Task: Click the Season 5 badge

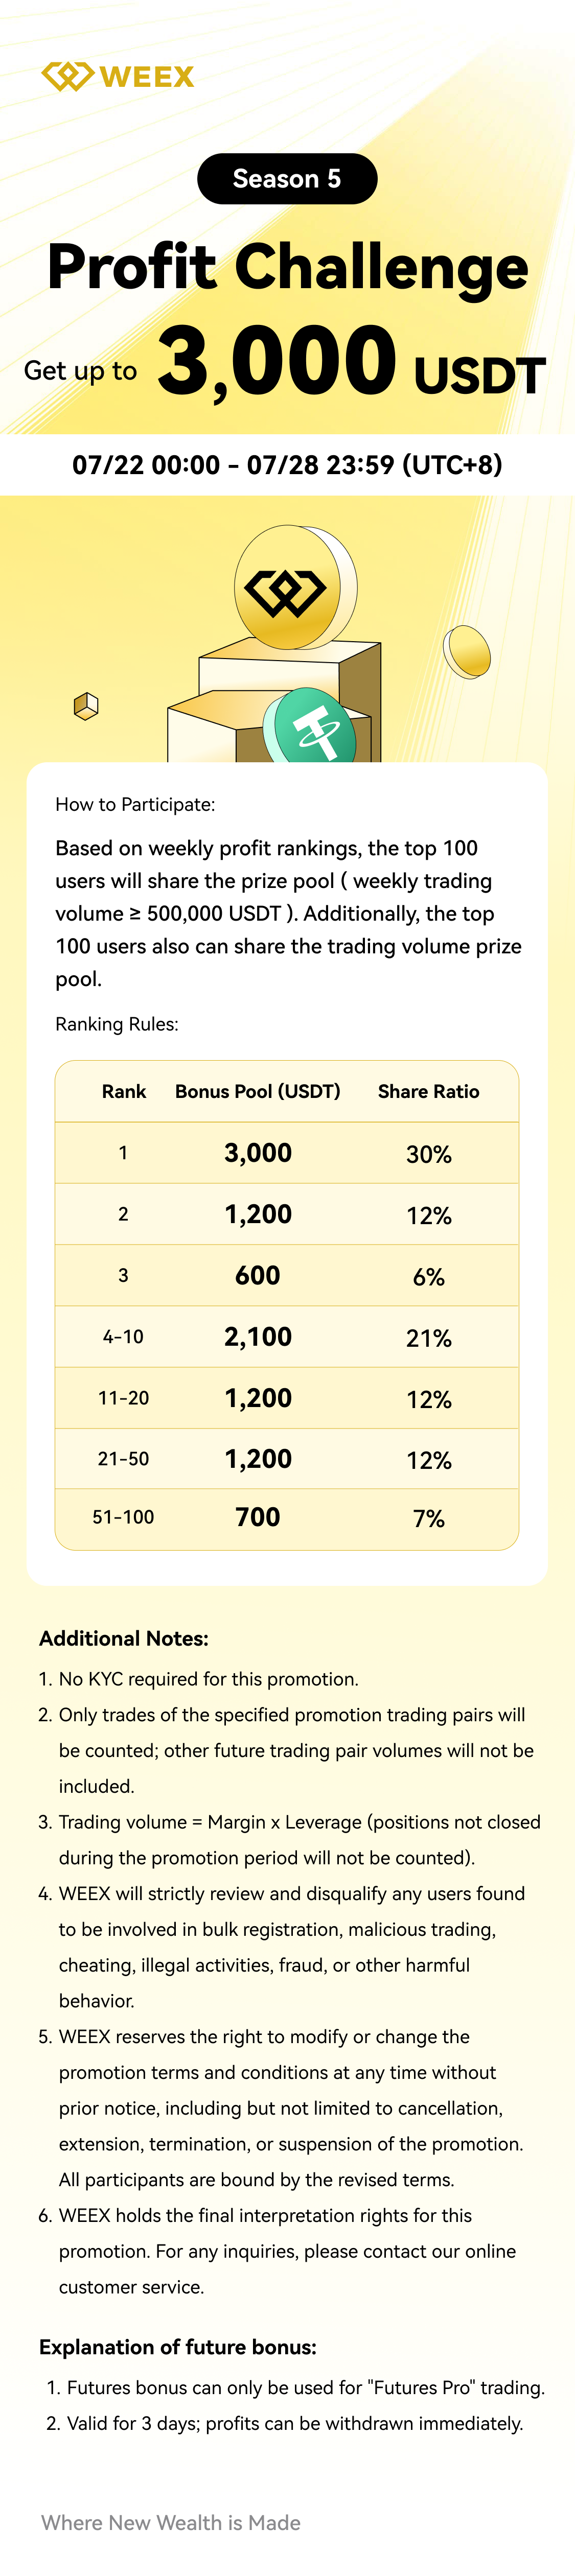Action: point(287,179)
